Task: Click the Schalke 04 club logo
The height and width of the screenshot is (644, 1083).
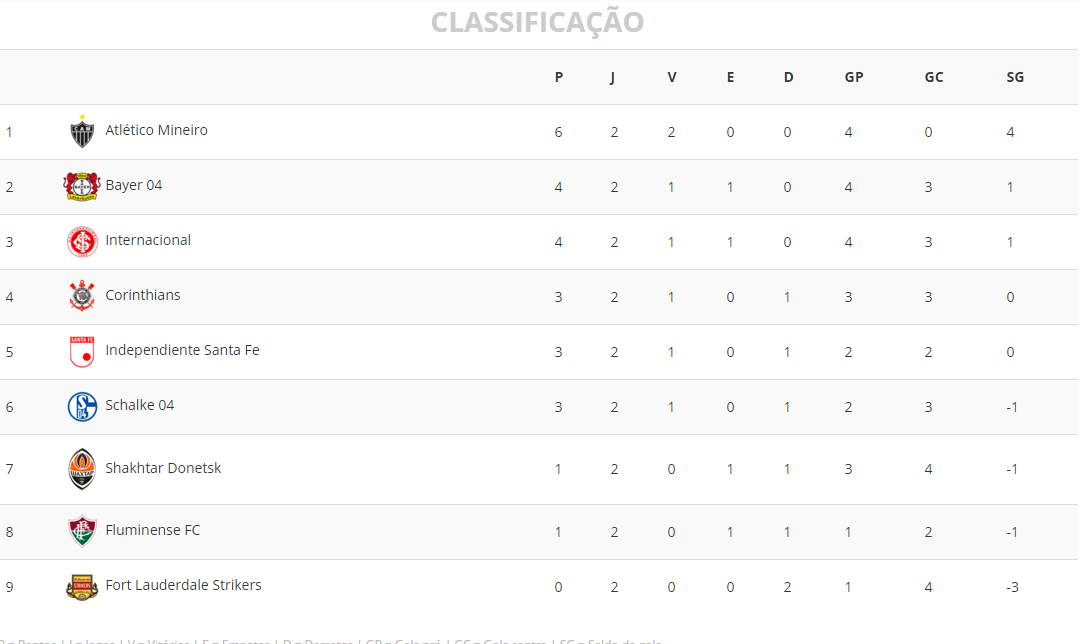Action: coord(82,406)
